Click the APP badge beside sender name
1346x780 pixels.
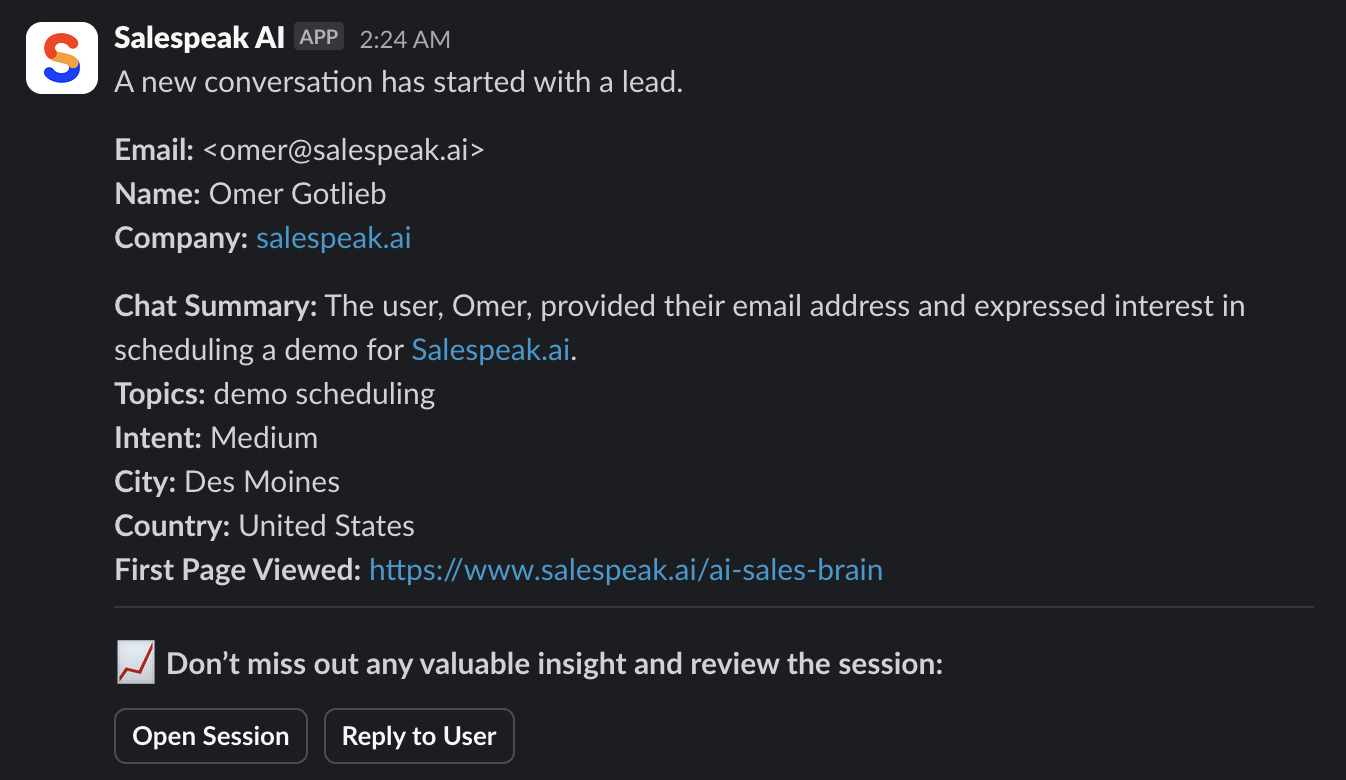click(319, 37)
